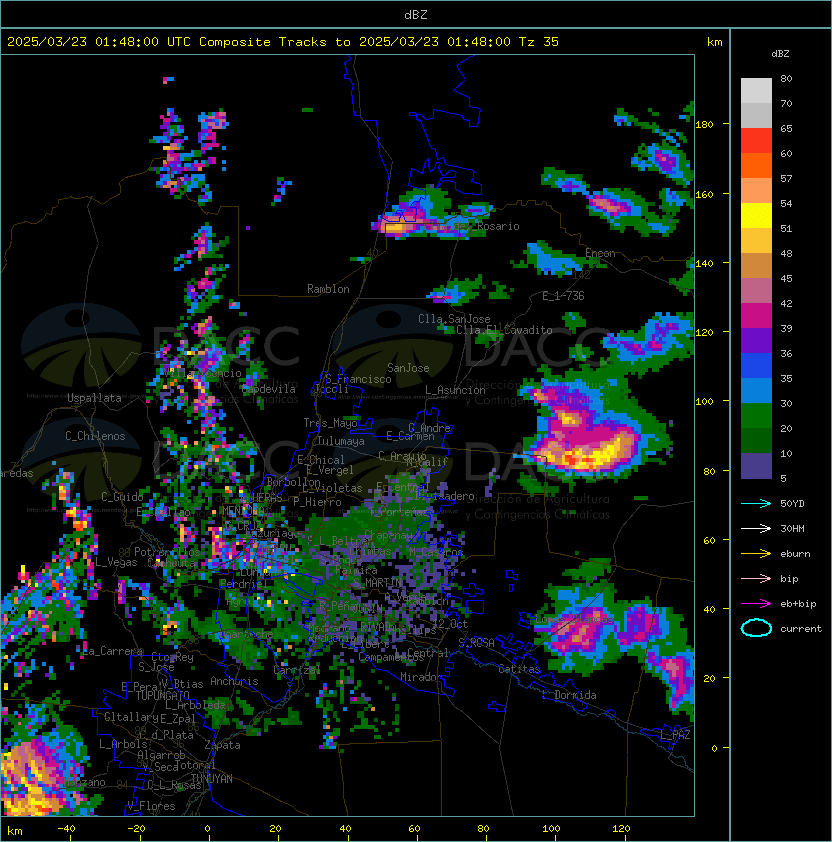Click the 'Encon' map label

600,253
